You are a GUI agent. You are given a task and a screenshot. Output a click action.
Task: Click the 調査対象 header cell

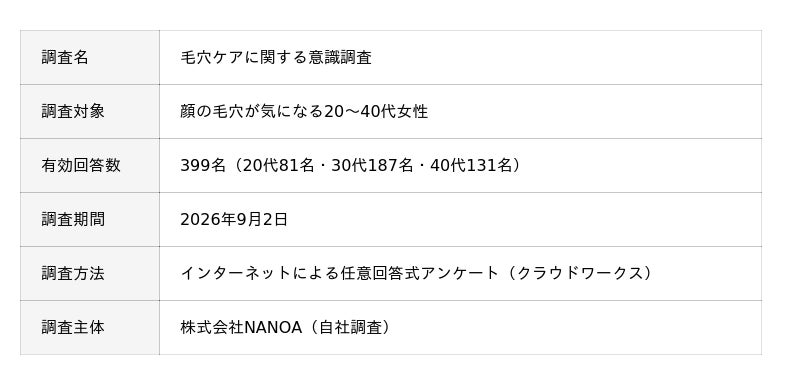pyautogui.click(x=90, y=112)
